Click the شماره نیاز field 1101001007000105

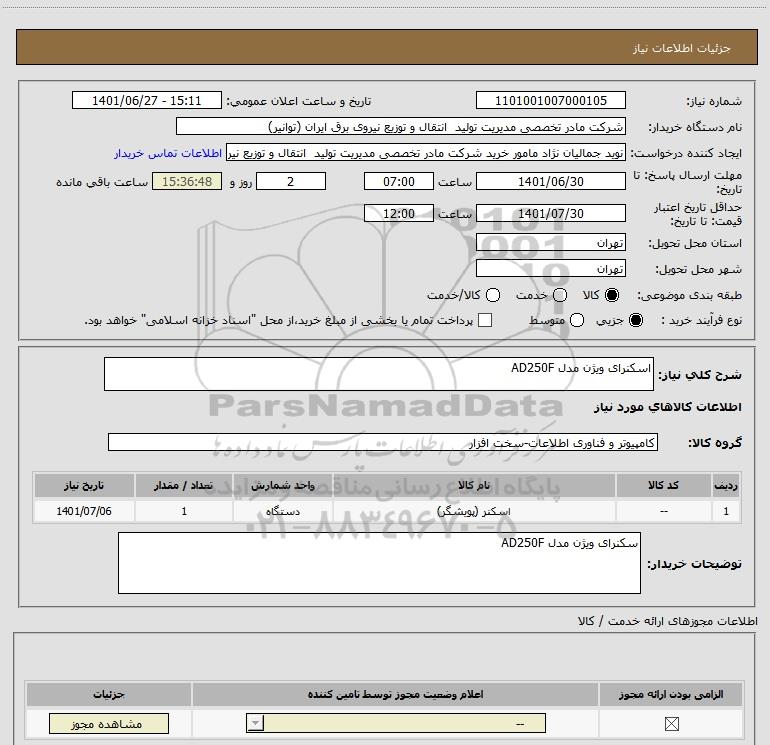tap(550, 100)
